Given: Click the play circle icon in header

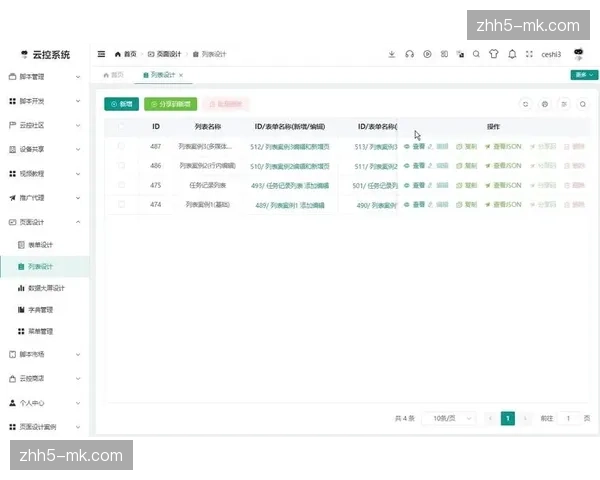Looking at the screenshot, I should point(427,54).
